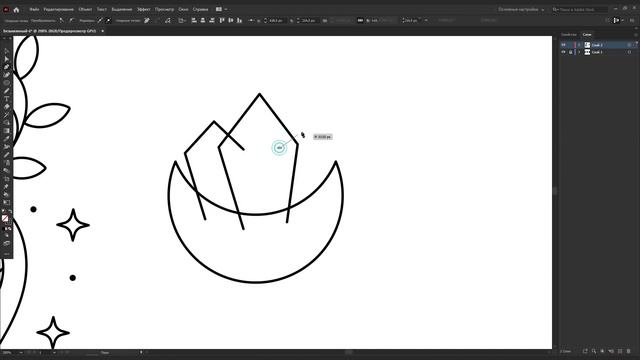This screenshot has width=640, height=360.
Task: Open the Справка menu
Action: (200, 9)
